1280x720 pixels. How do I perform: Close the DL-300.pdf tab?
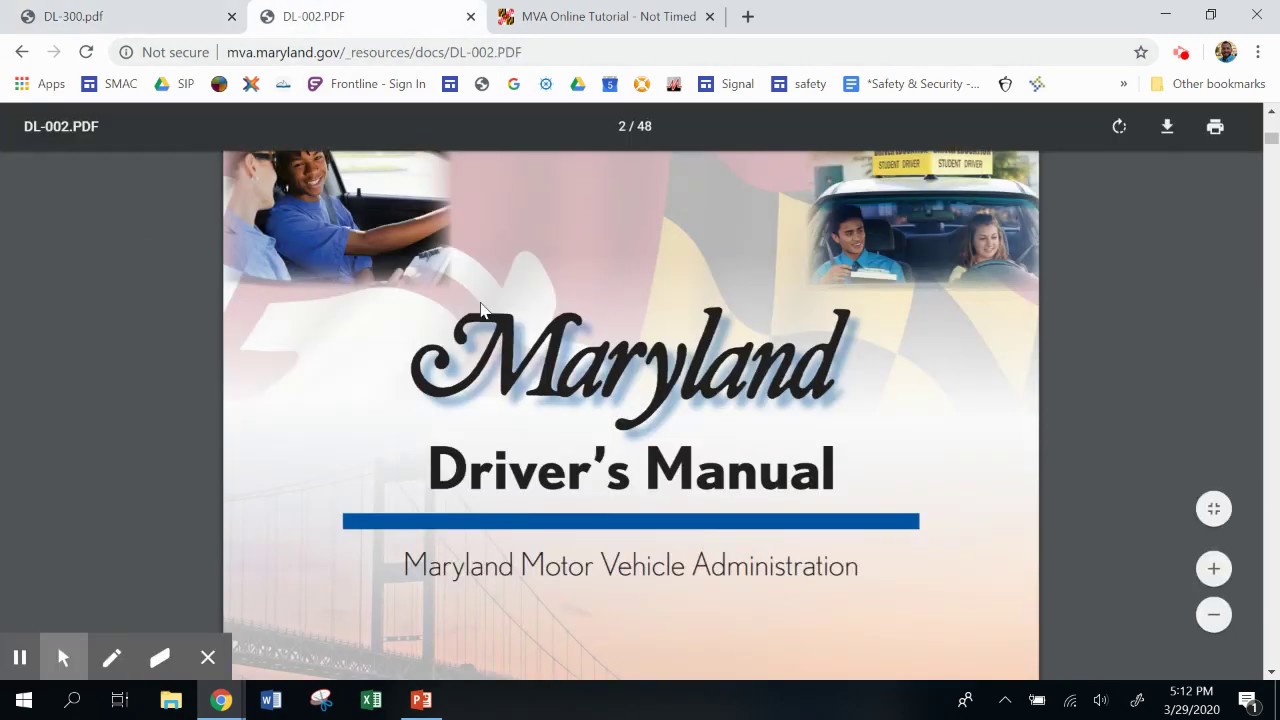232,16
